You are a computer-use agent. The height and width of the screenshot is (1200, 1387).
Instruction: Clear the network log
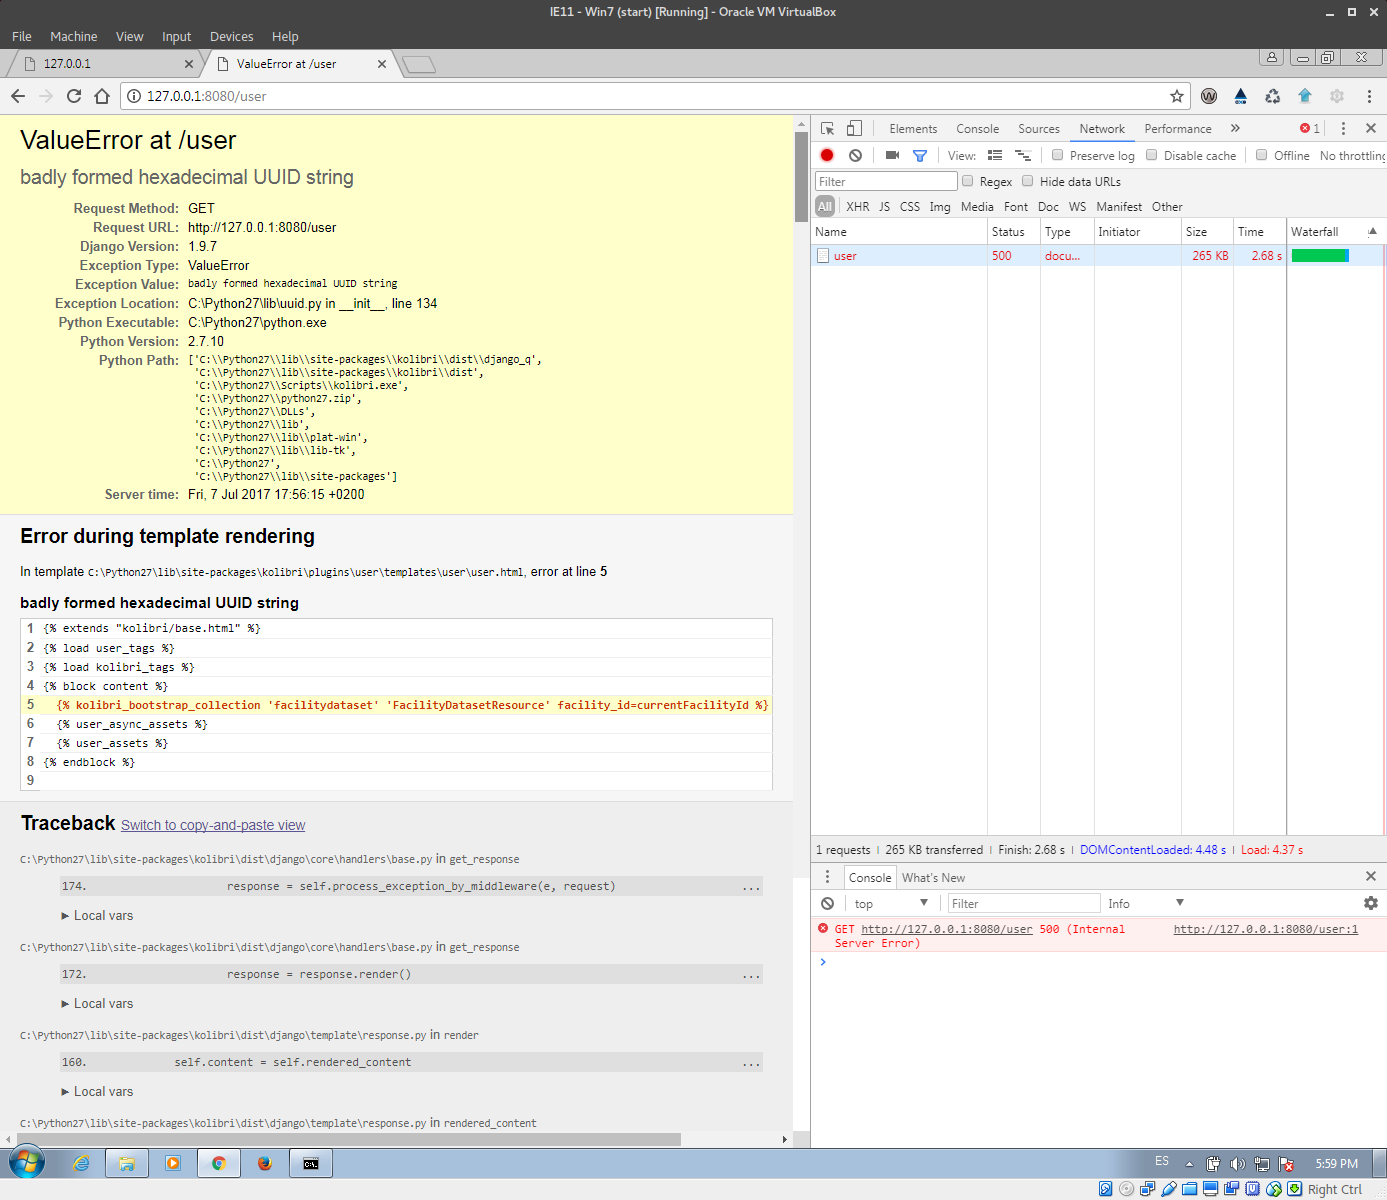855,155
